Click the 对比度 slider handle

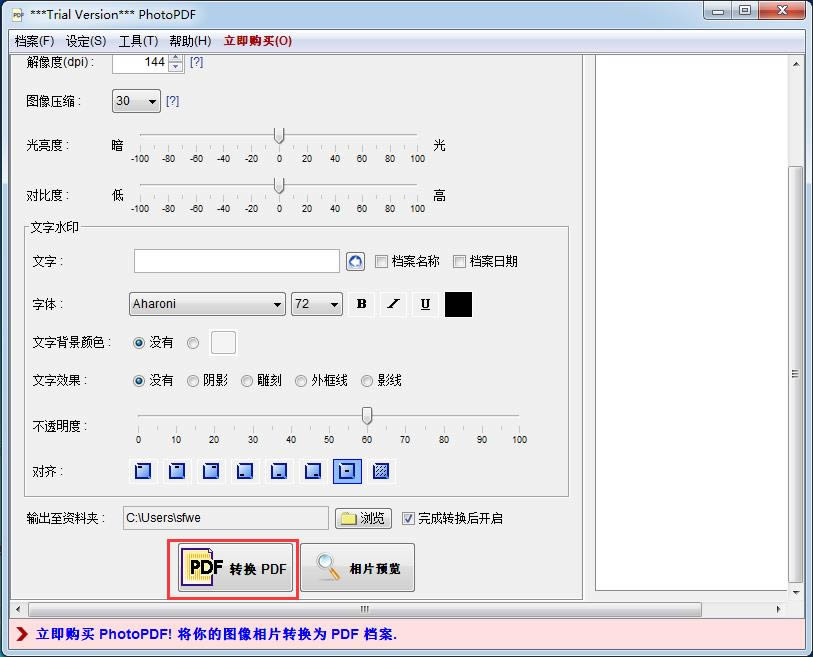tap(279, 186)
